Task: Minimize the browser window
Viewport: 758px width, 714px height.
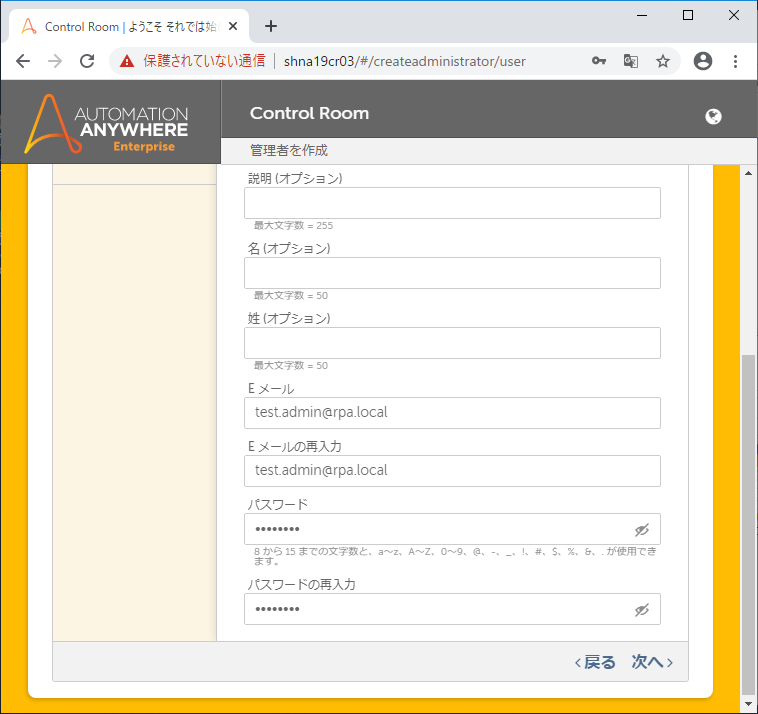Action: tap(642, 15)
